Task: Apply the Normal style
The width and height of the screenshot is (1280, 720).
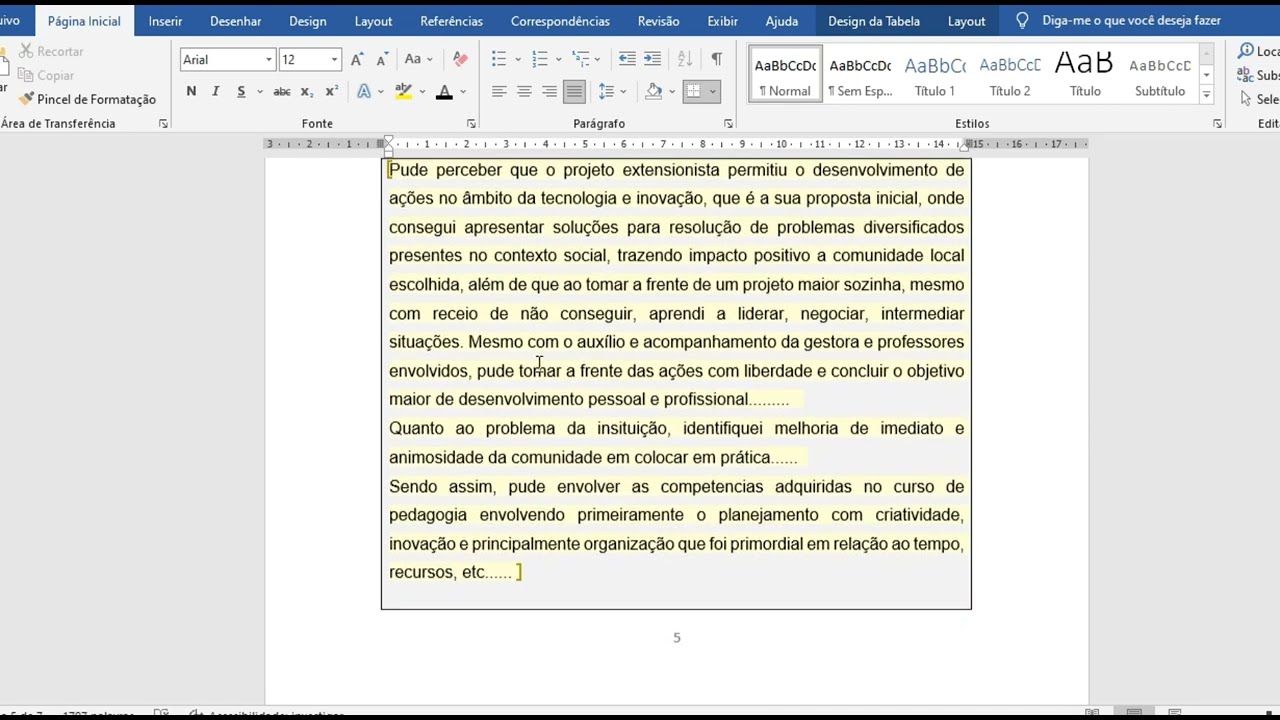Action: click(x=785, y=74)
